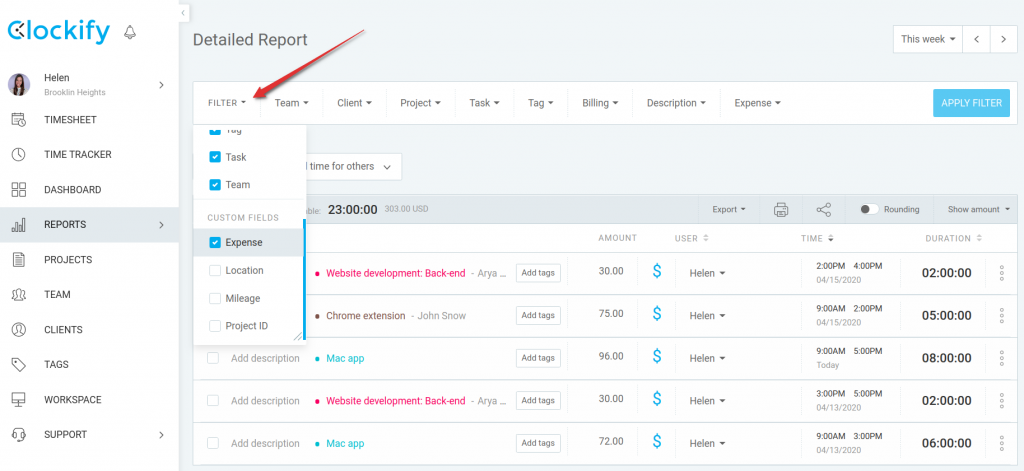Check the Project ID custom field checkbox
Screen dimensions: 1024x471
click(215, 326)
